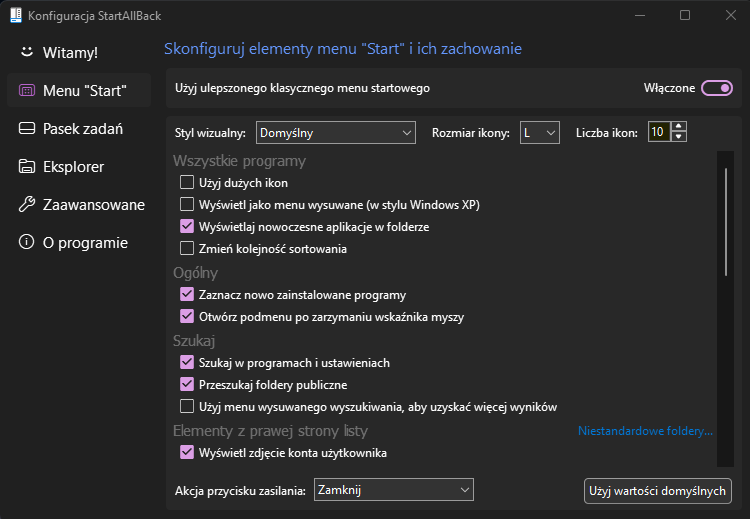Click the info icon beside O programie
This screenshot has height=519, width=750.
click(27, 242)
